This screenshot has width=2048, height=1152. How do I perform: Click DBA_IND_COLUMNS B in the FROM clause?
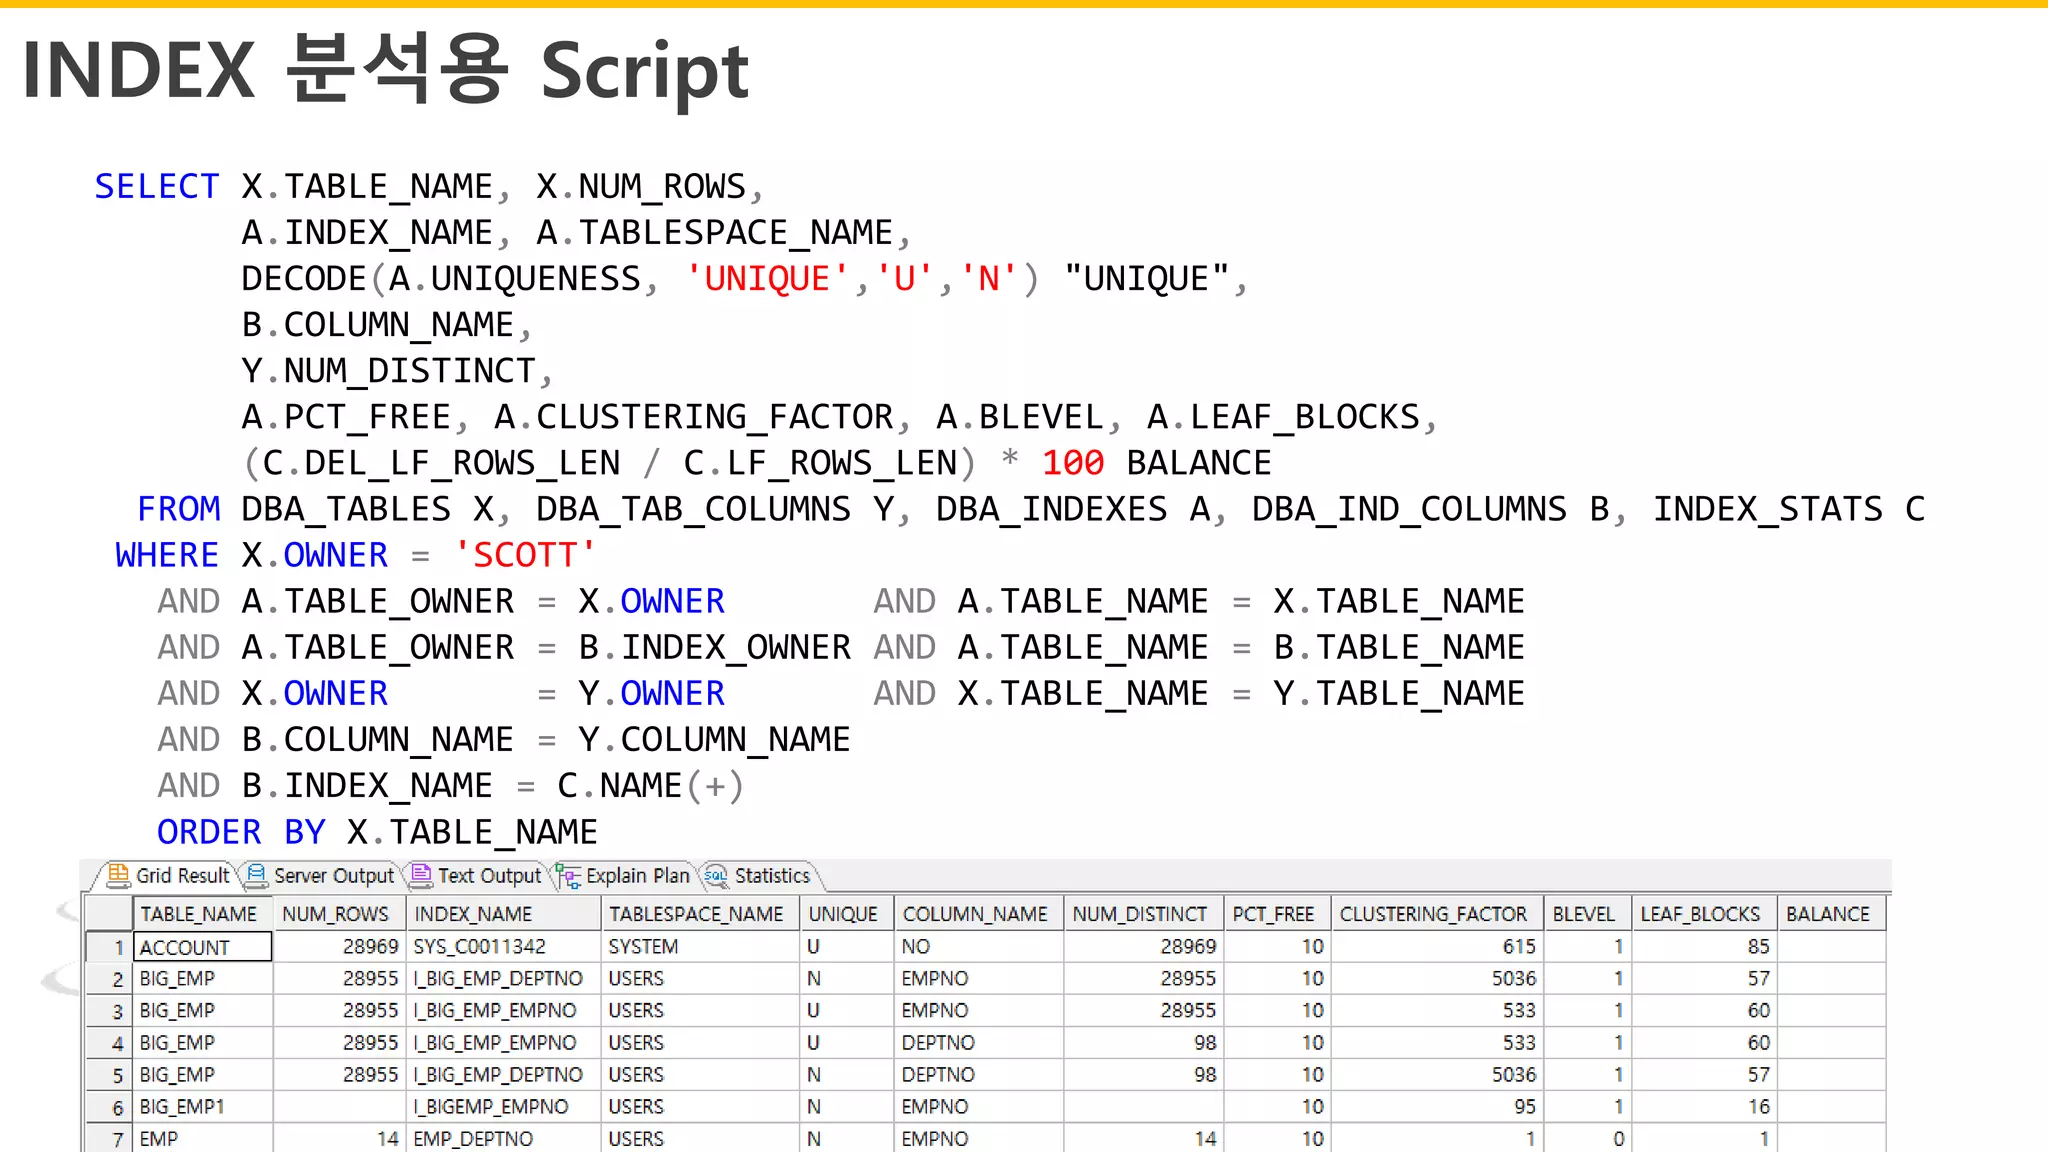(1431, 509)
